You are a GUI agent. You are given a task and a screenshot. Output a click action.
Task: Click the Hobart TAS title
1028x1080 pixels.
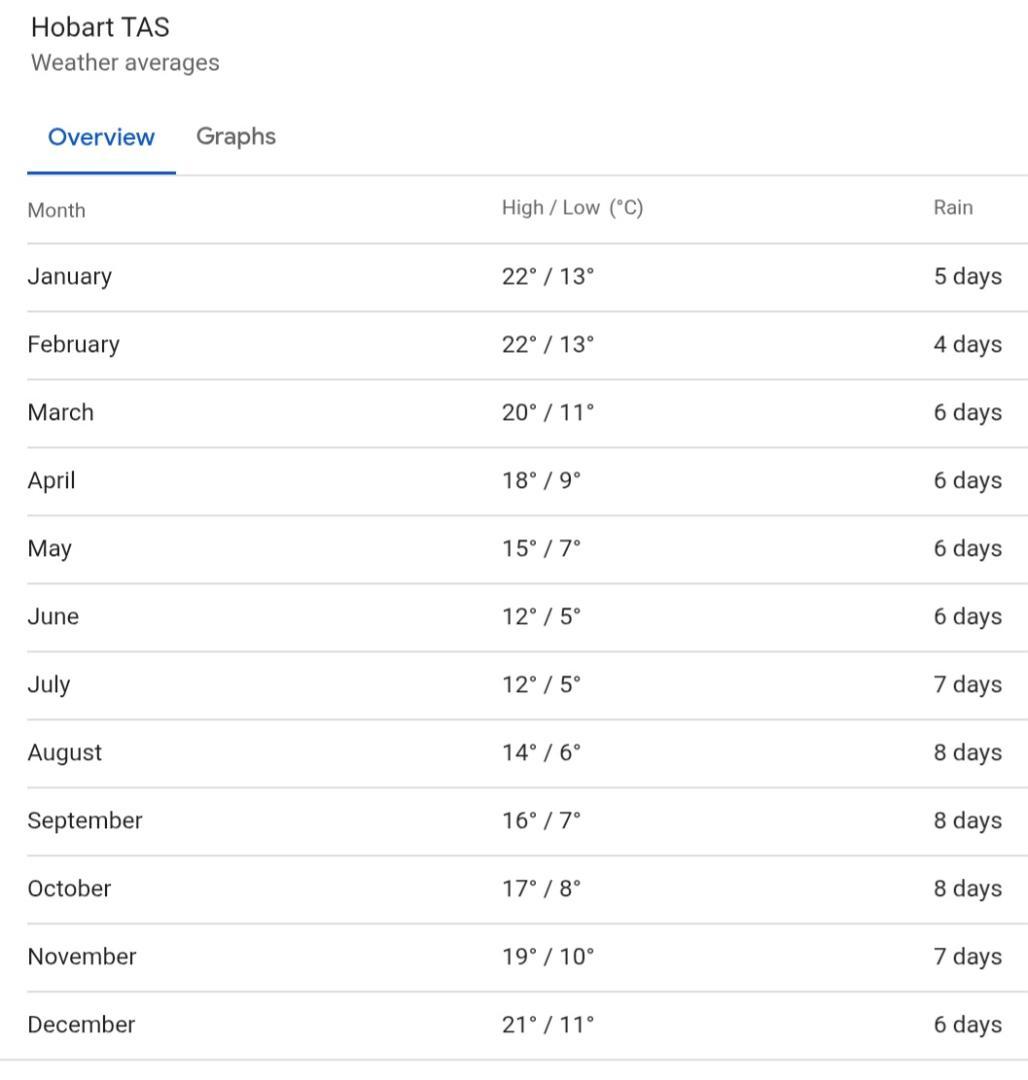tap(100, 27)
